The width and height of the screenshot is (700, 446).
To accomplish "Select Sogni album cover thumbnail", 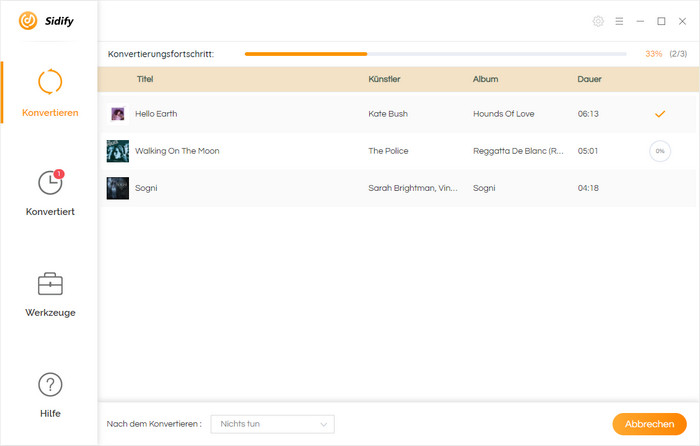I will tap(118, 188).
